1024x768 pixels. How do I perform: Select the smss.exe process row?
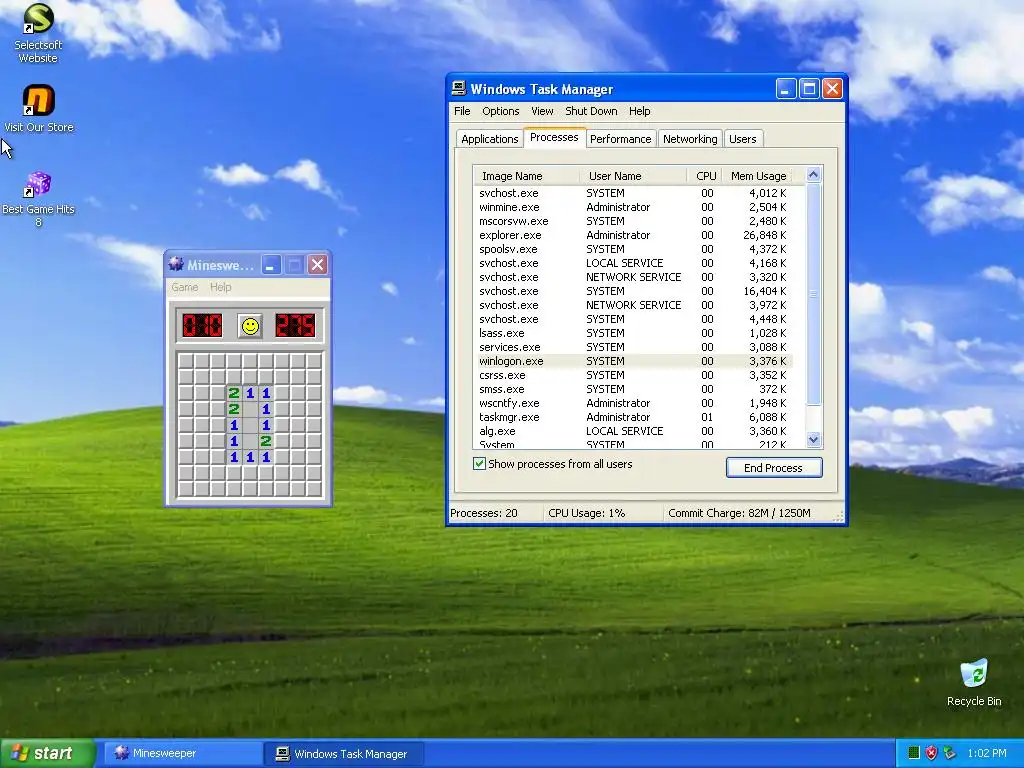(x=633, y=389)
